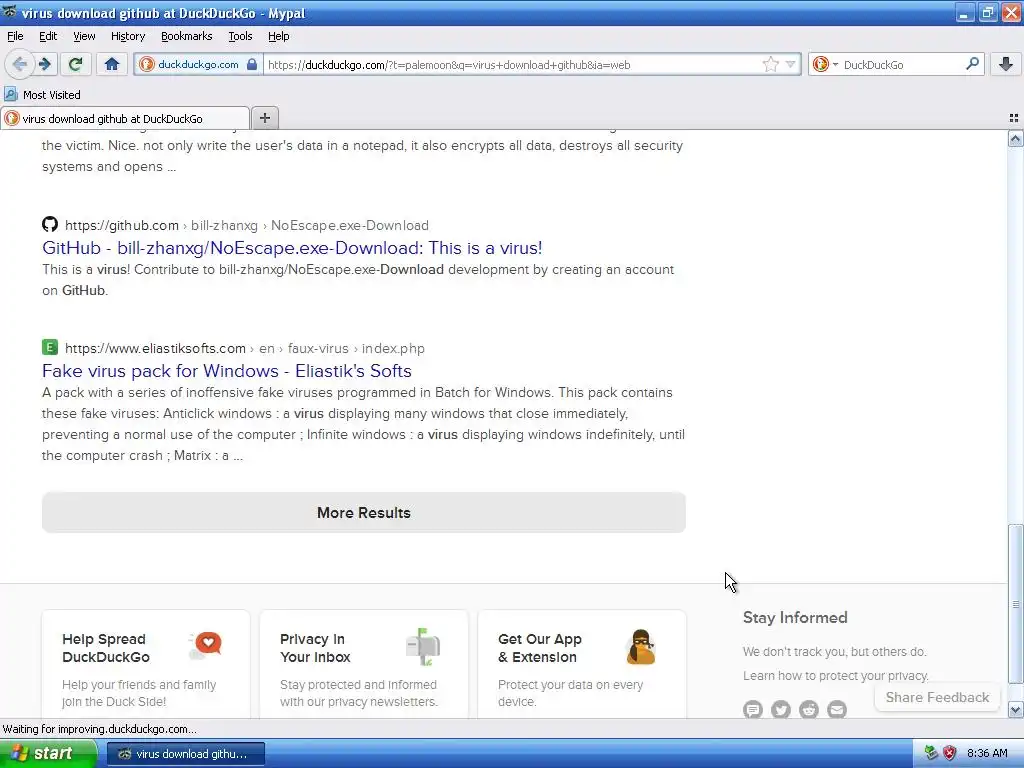
Task: Open the blog speech-bubble social icon
Action: (752, 709)
